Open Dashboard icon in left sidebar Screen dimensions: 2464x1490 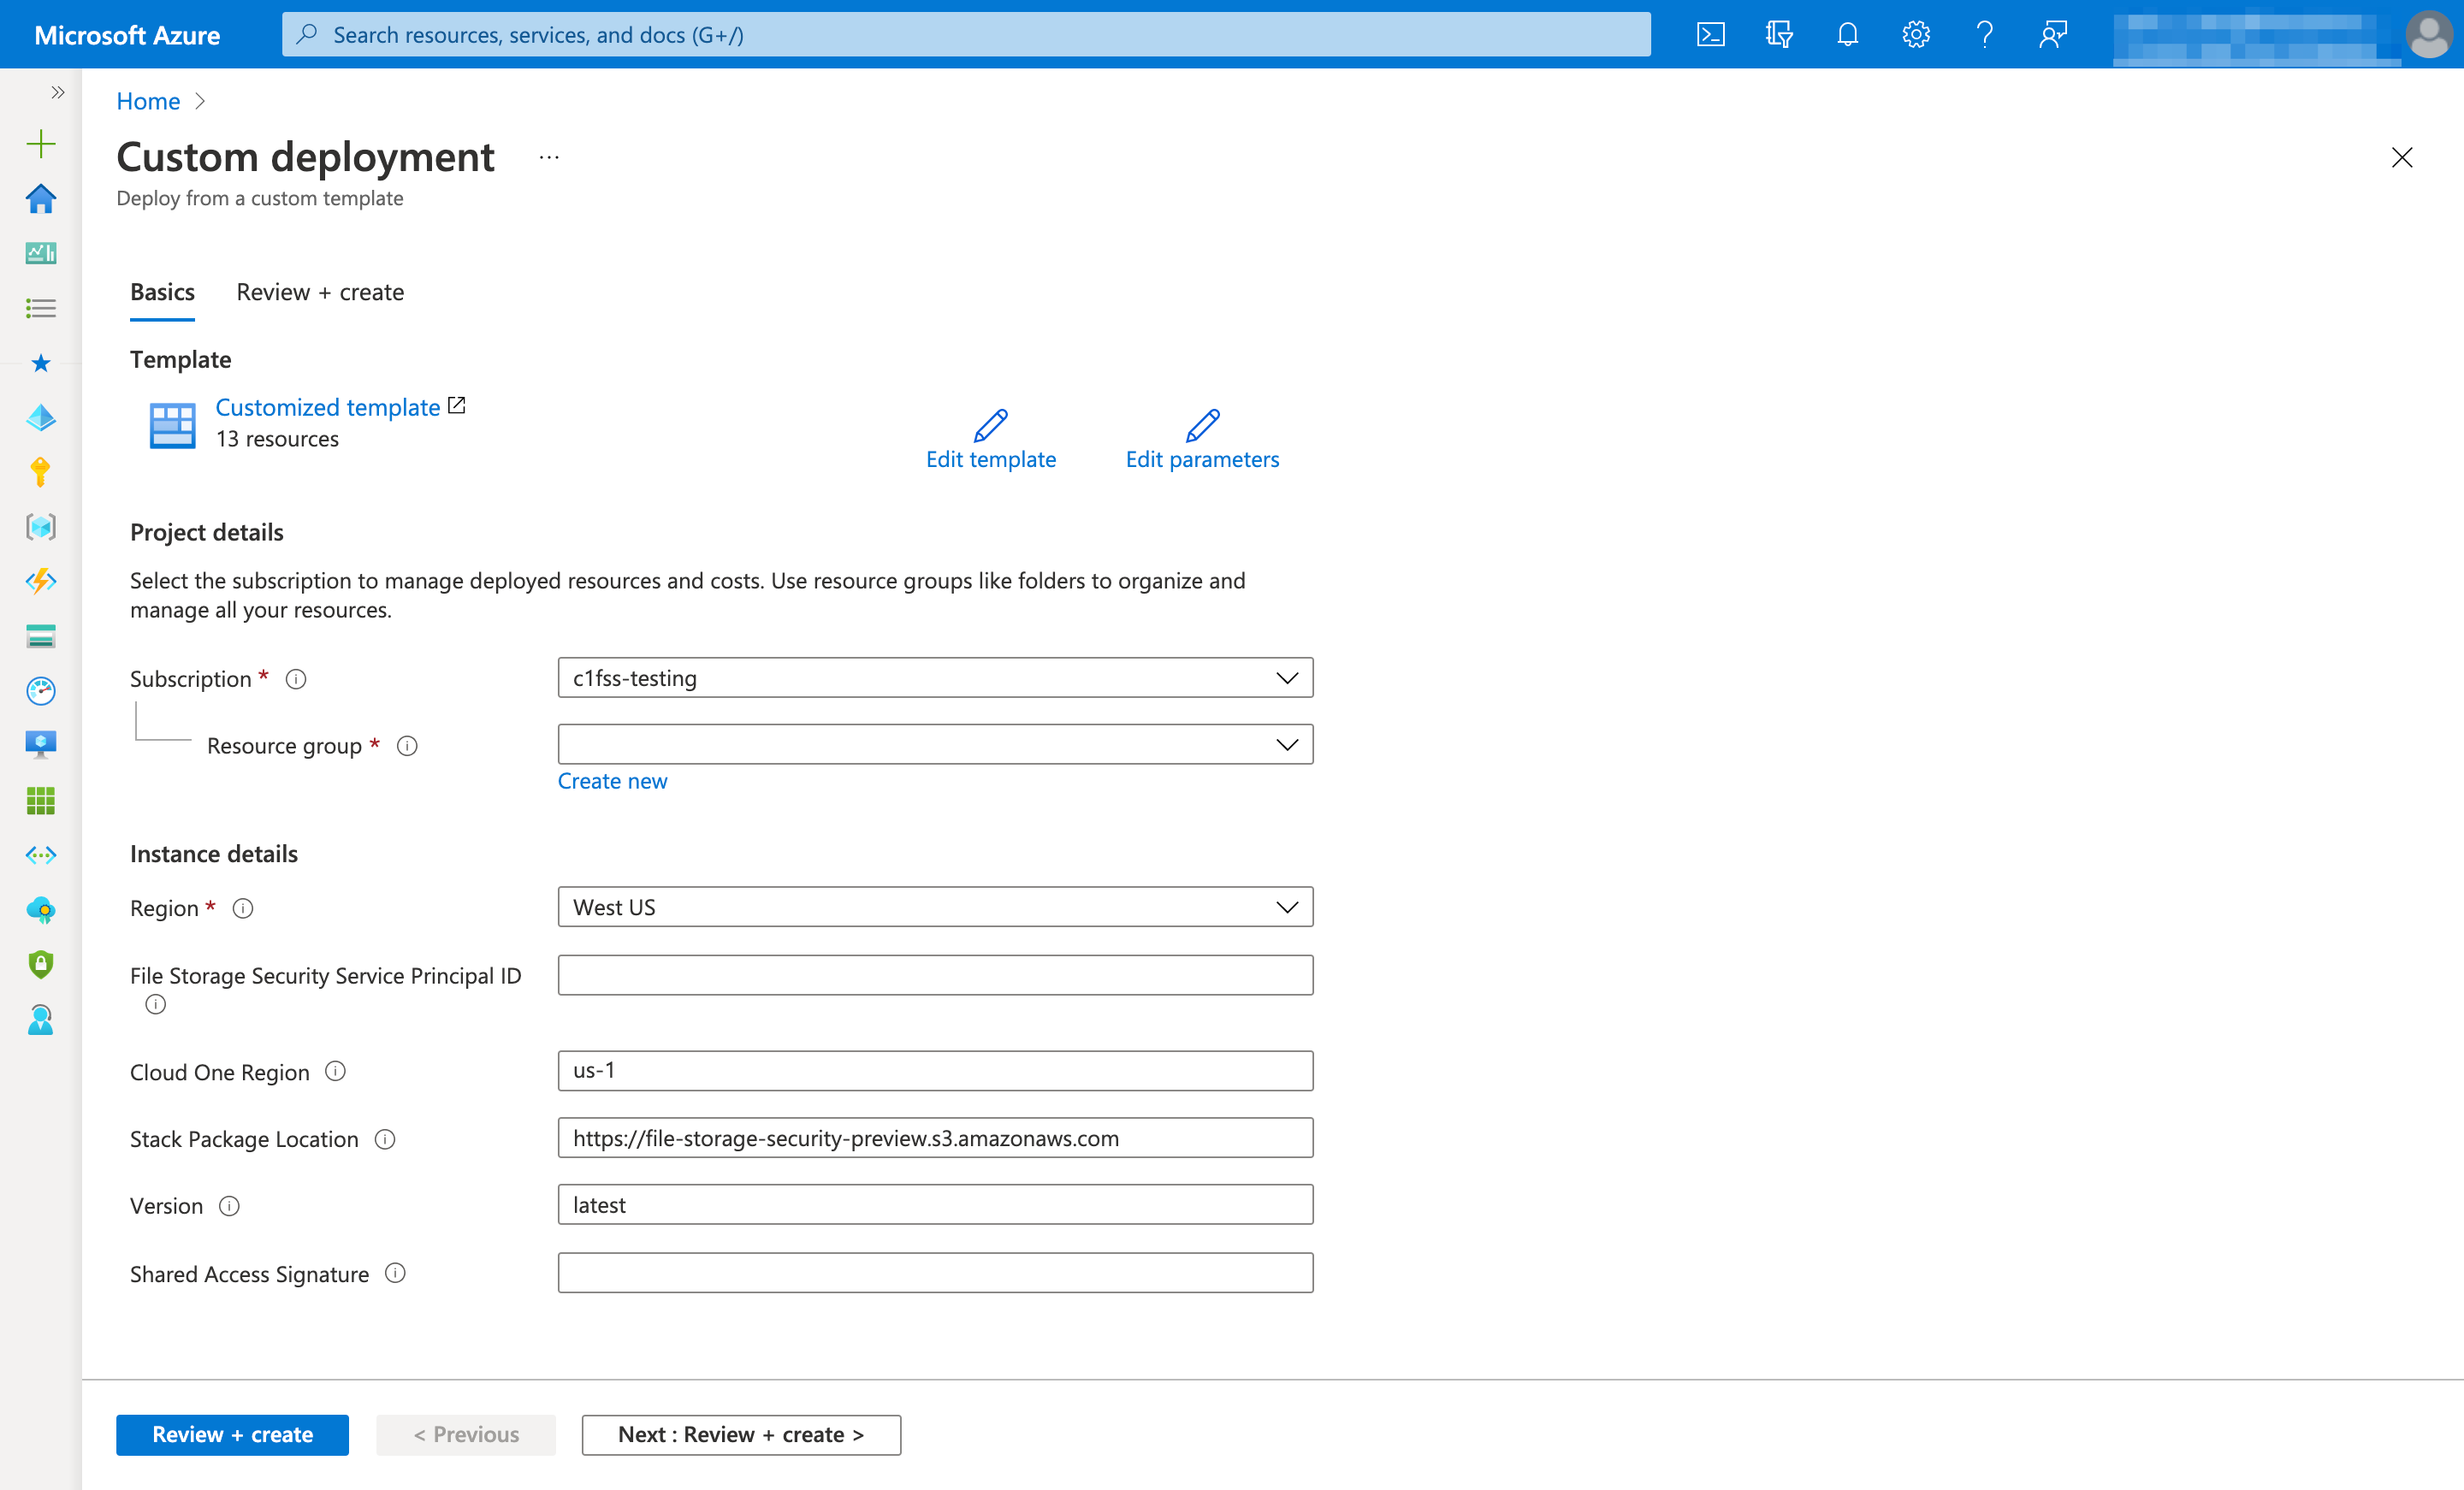click(x=41, y=253)
